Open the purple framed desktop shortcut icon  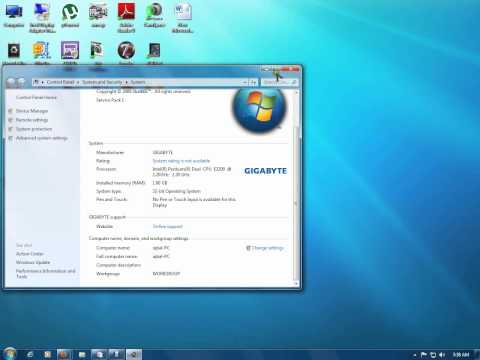tap(70, 51)
